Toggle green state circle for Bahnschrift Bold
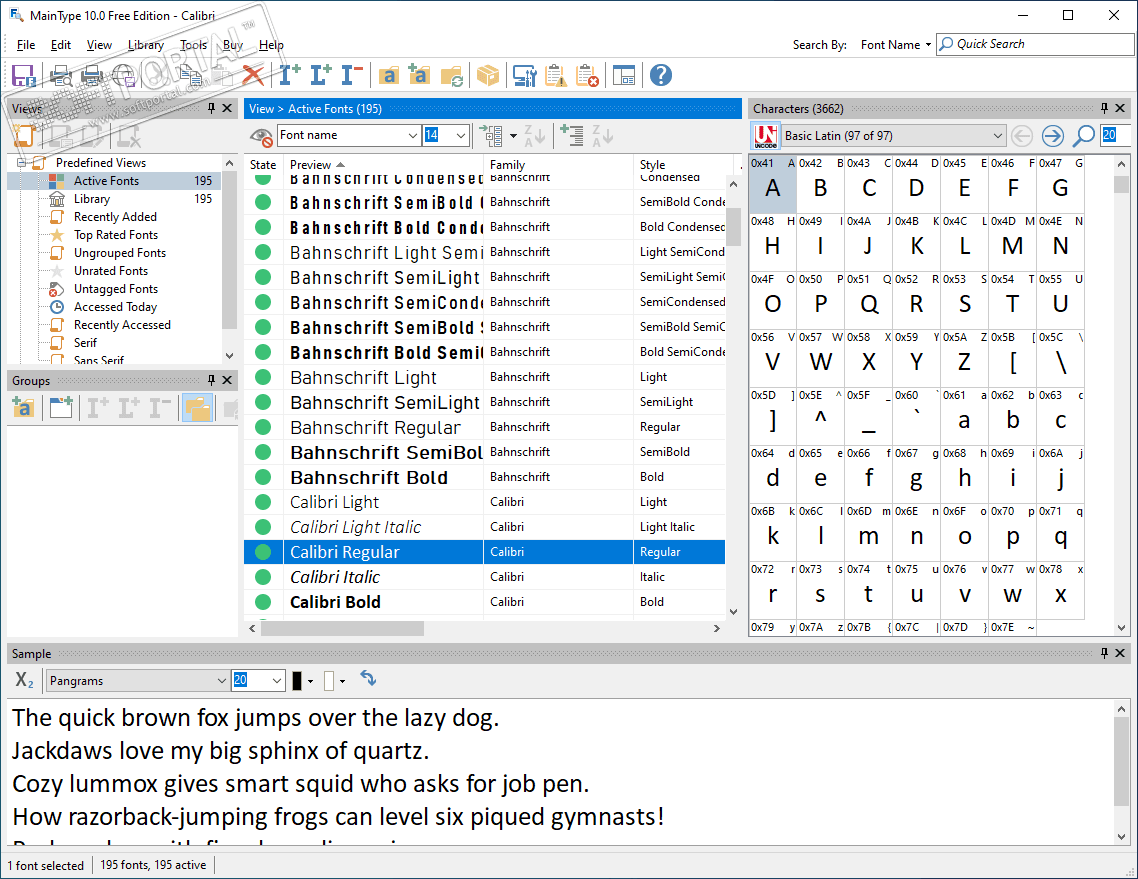Viewport: 1138px width, 879px height. coord(263,477)
